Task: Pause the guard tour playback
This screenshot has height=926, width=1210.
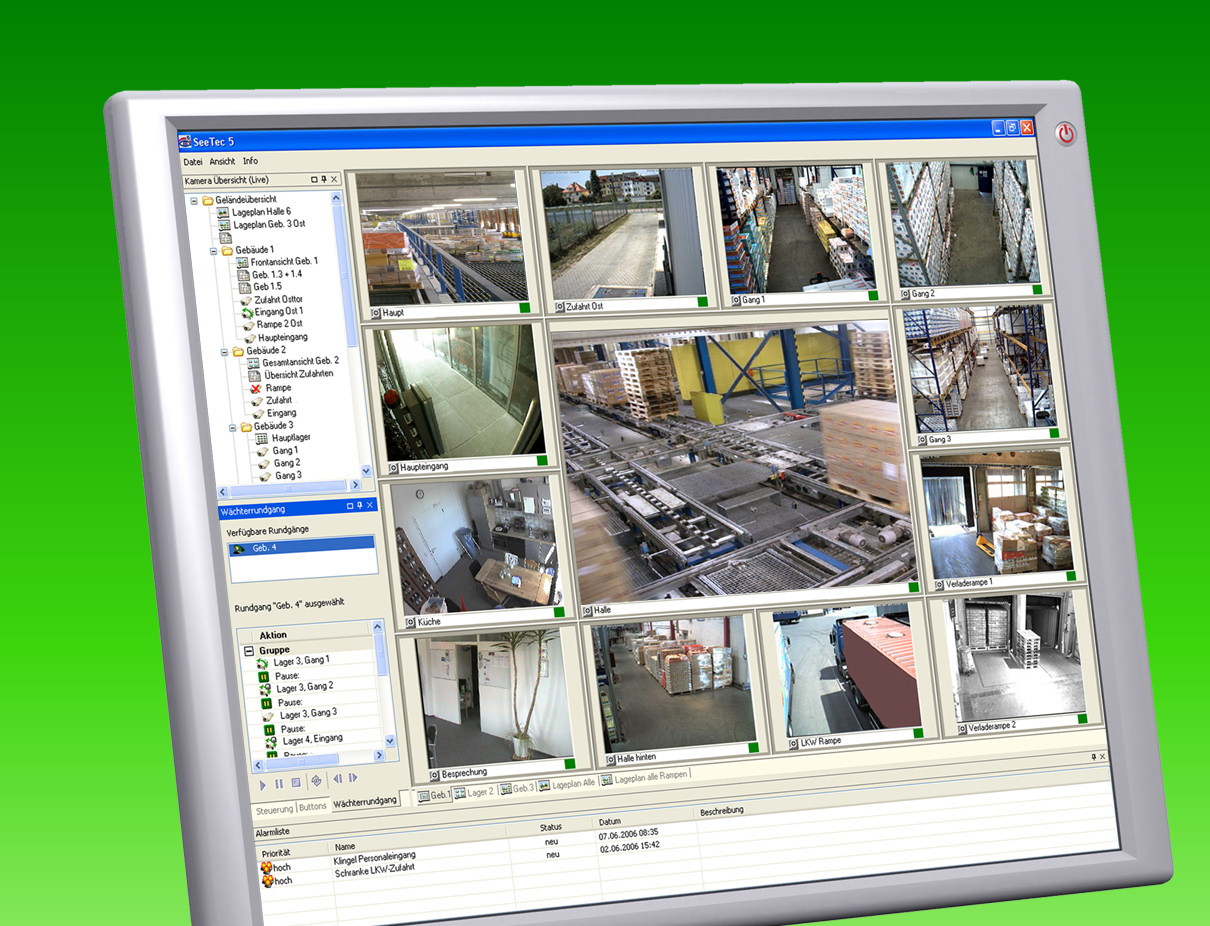Action: (x=279, y=783)
